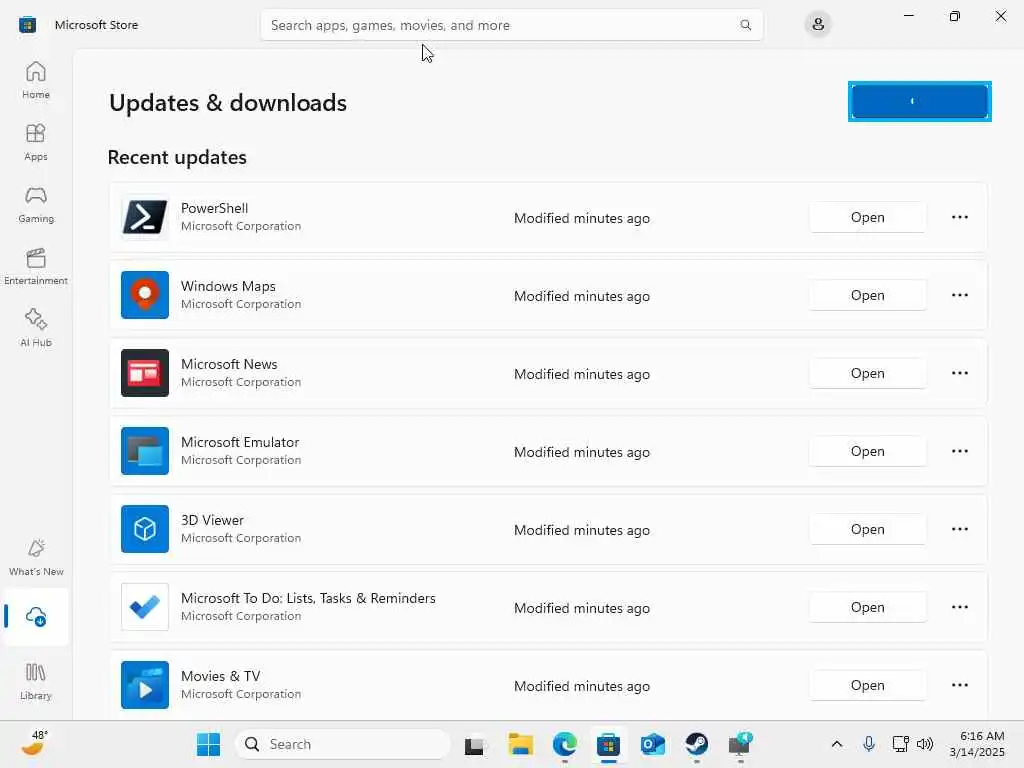The image size is (1024, 768).
Task: Open the 3D Viewer app
Action: 867,529
